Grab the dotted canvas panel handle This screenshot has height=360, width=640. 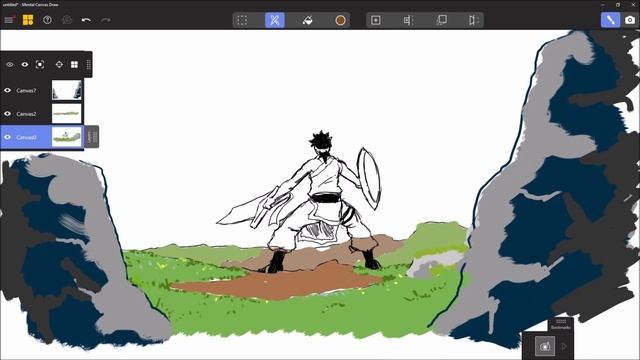[x=89, y=64]
